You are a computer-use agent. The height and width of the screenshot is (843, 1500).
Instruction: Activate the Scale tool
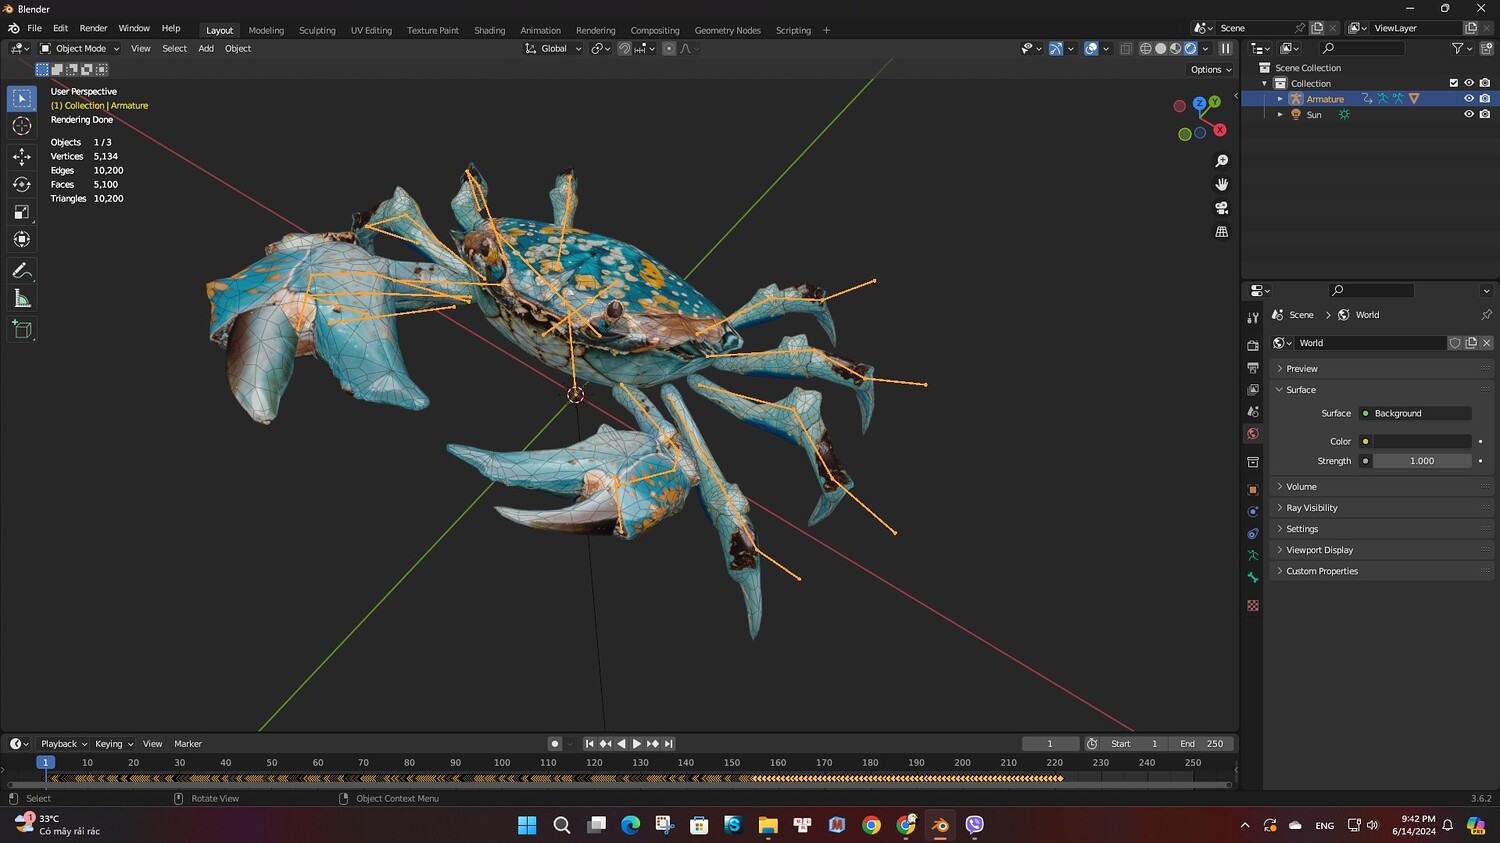[22, 212]
